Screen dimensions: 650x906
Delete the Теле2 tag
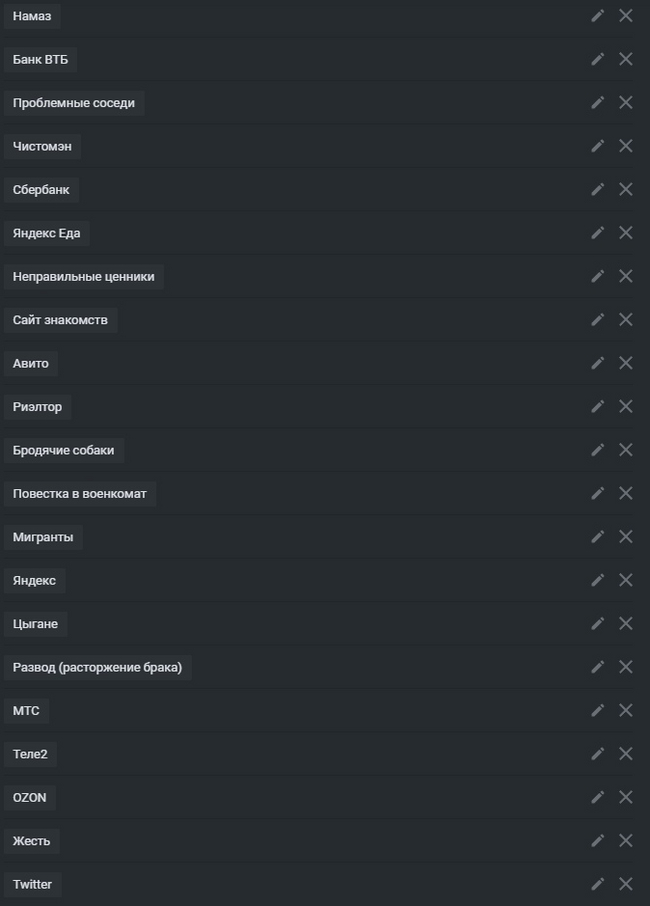coord(626,754)
